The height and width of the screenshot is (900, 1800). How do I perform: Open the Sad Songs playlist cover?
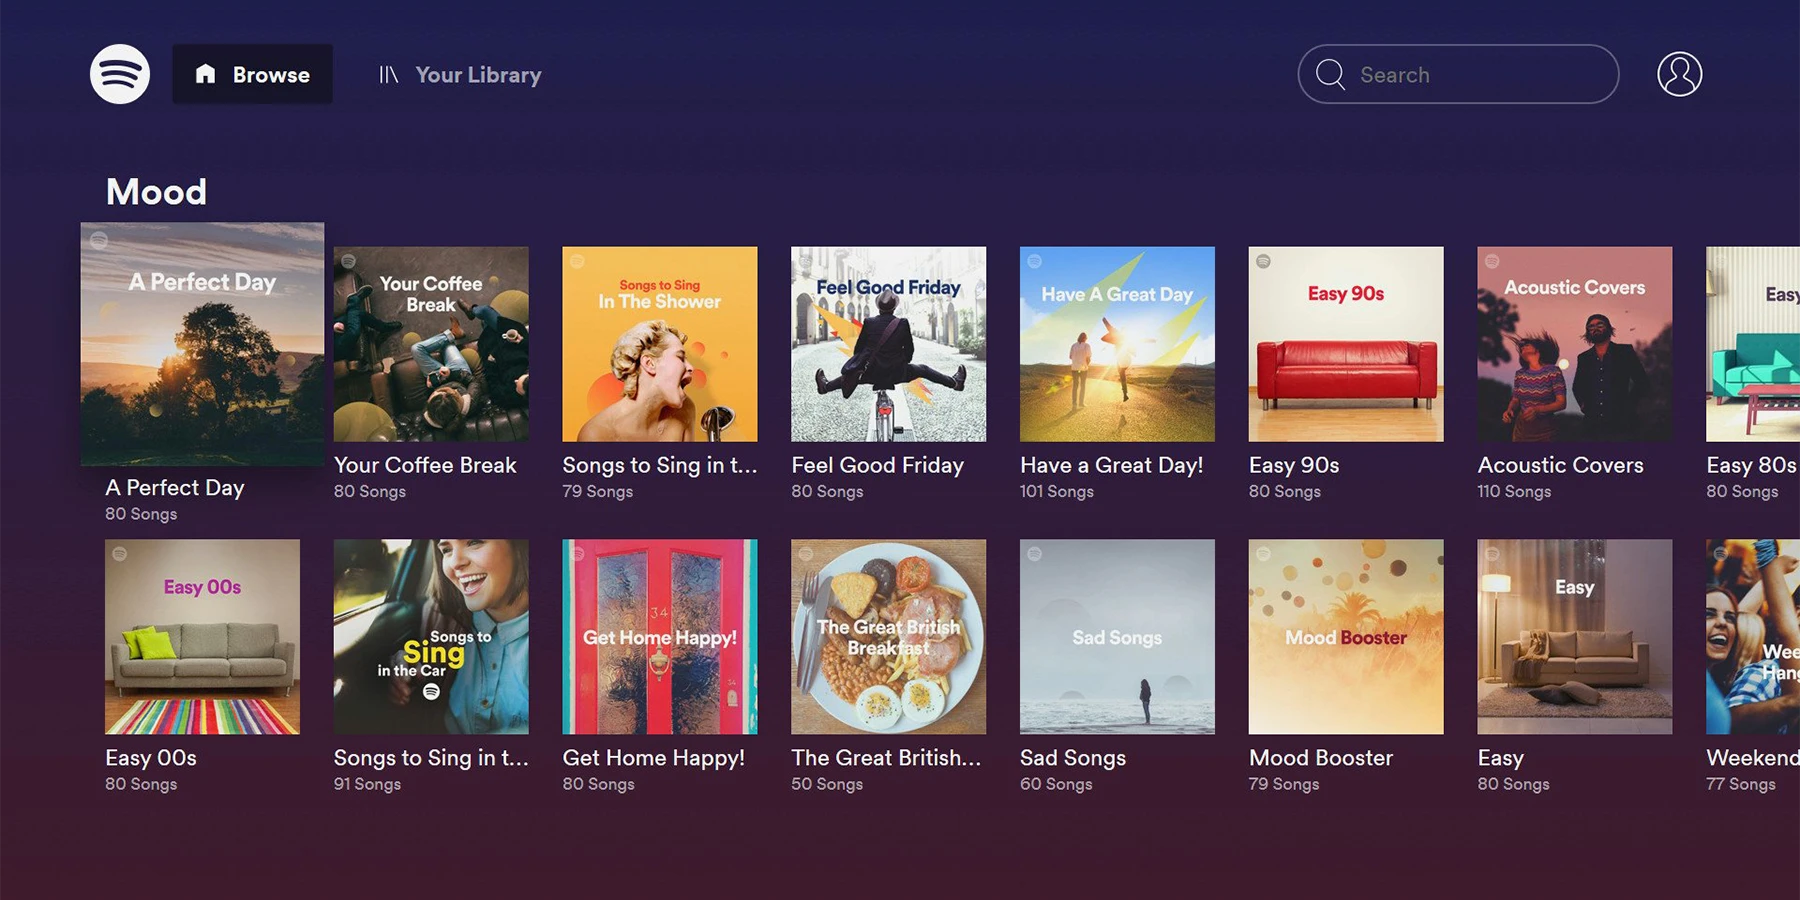tap(1117, 637)
